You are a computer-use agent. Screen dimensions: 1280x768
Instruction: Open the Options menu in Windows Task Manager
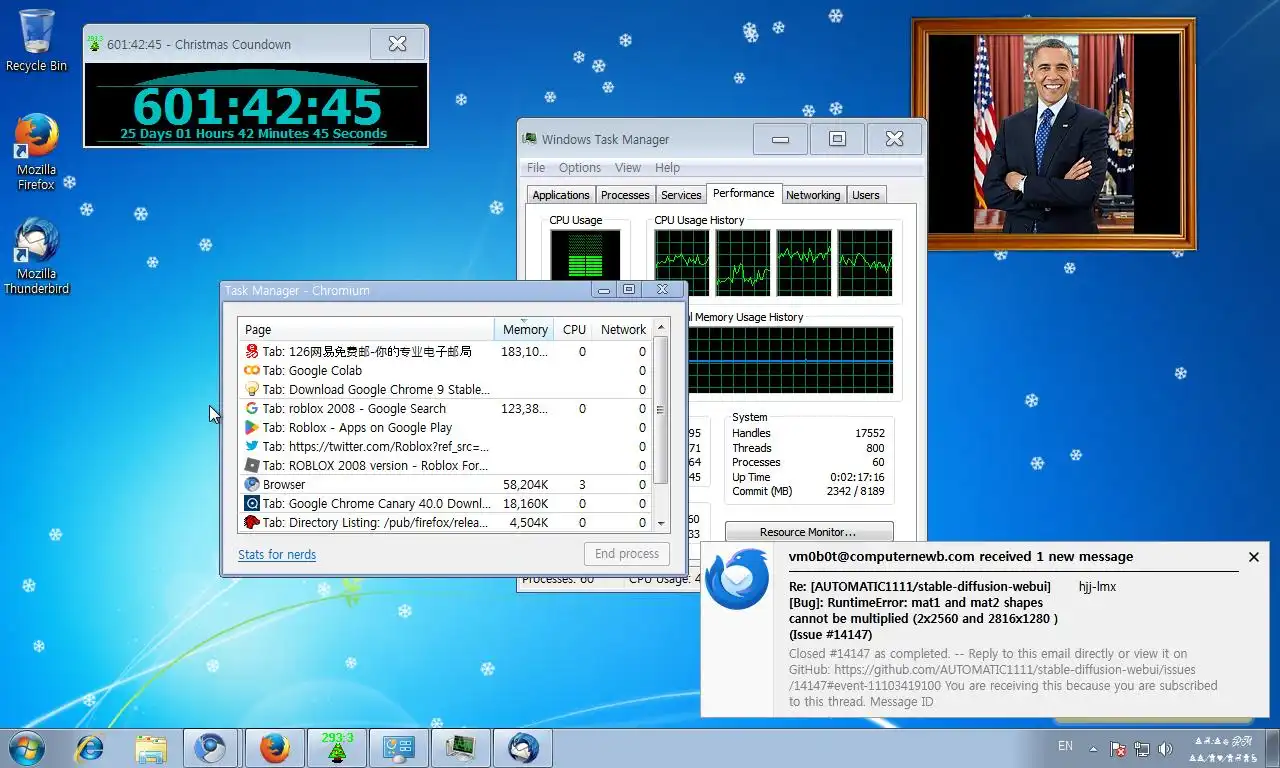(x=580, y=168)
